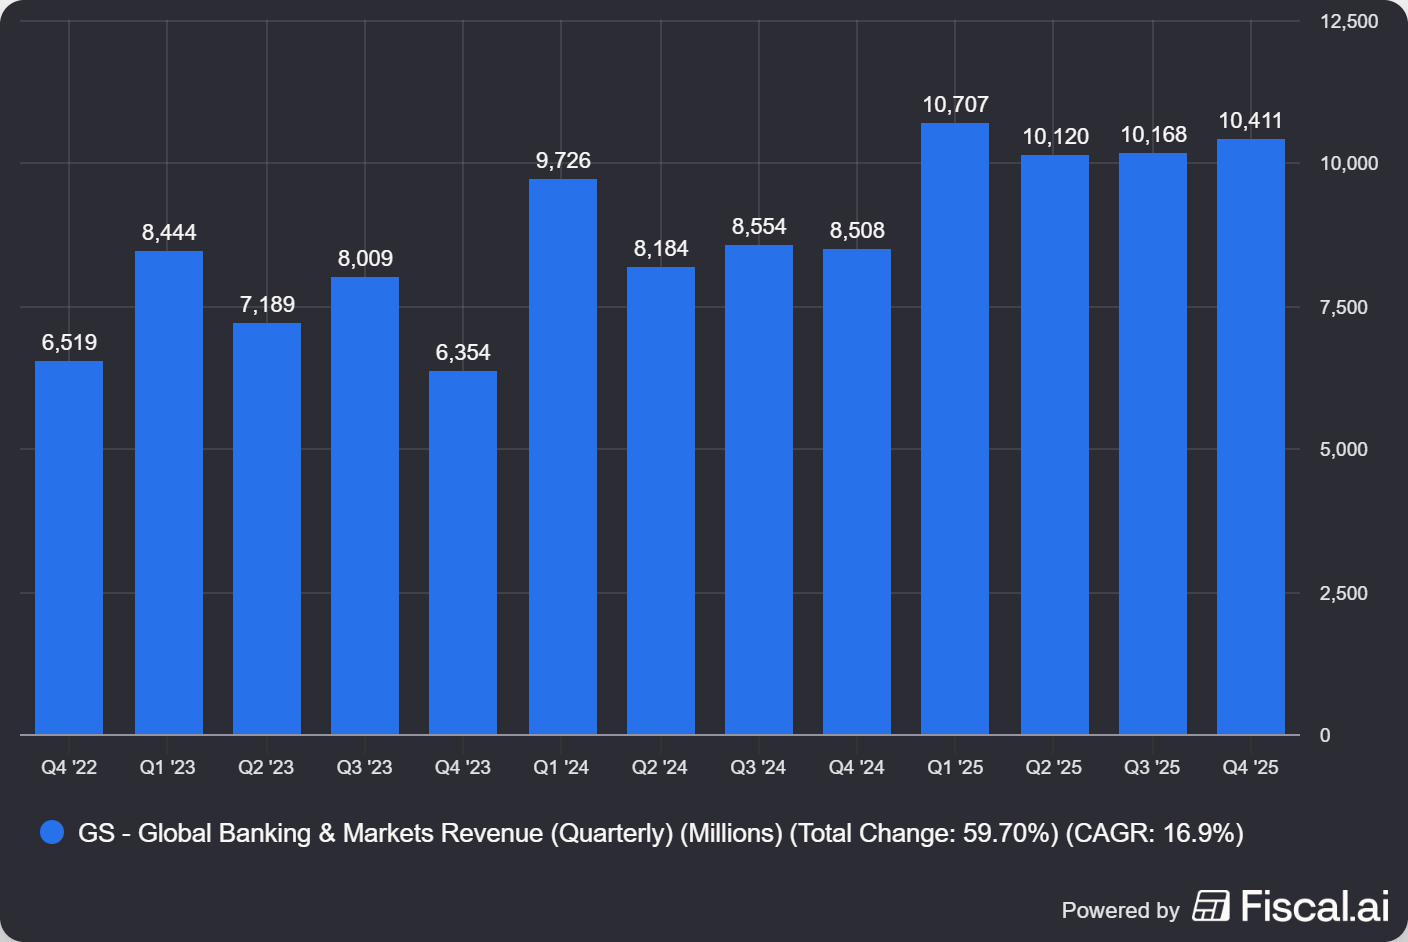The height and width of the screenshot is (942, 1408).
Task: Click the 6,354 data label
Action: (463, 353)
